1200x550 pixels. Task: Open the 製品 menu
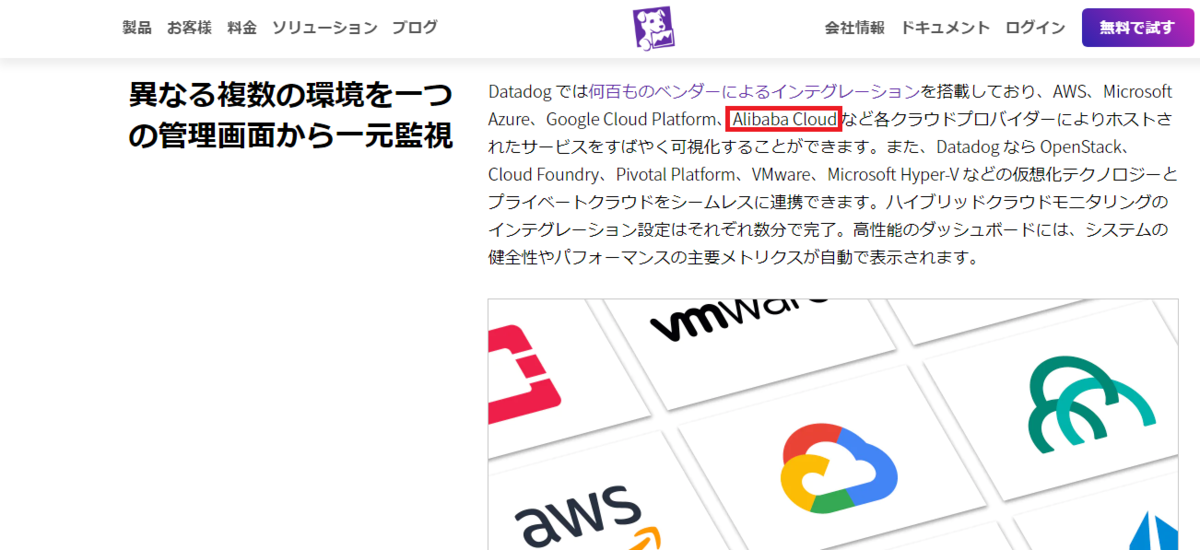tap(136, 28)
